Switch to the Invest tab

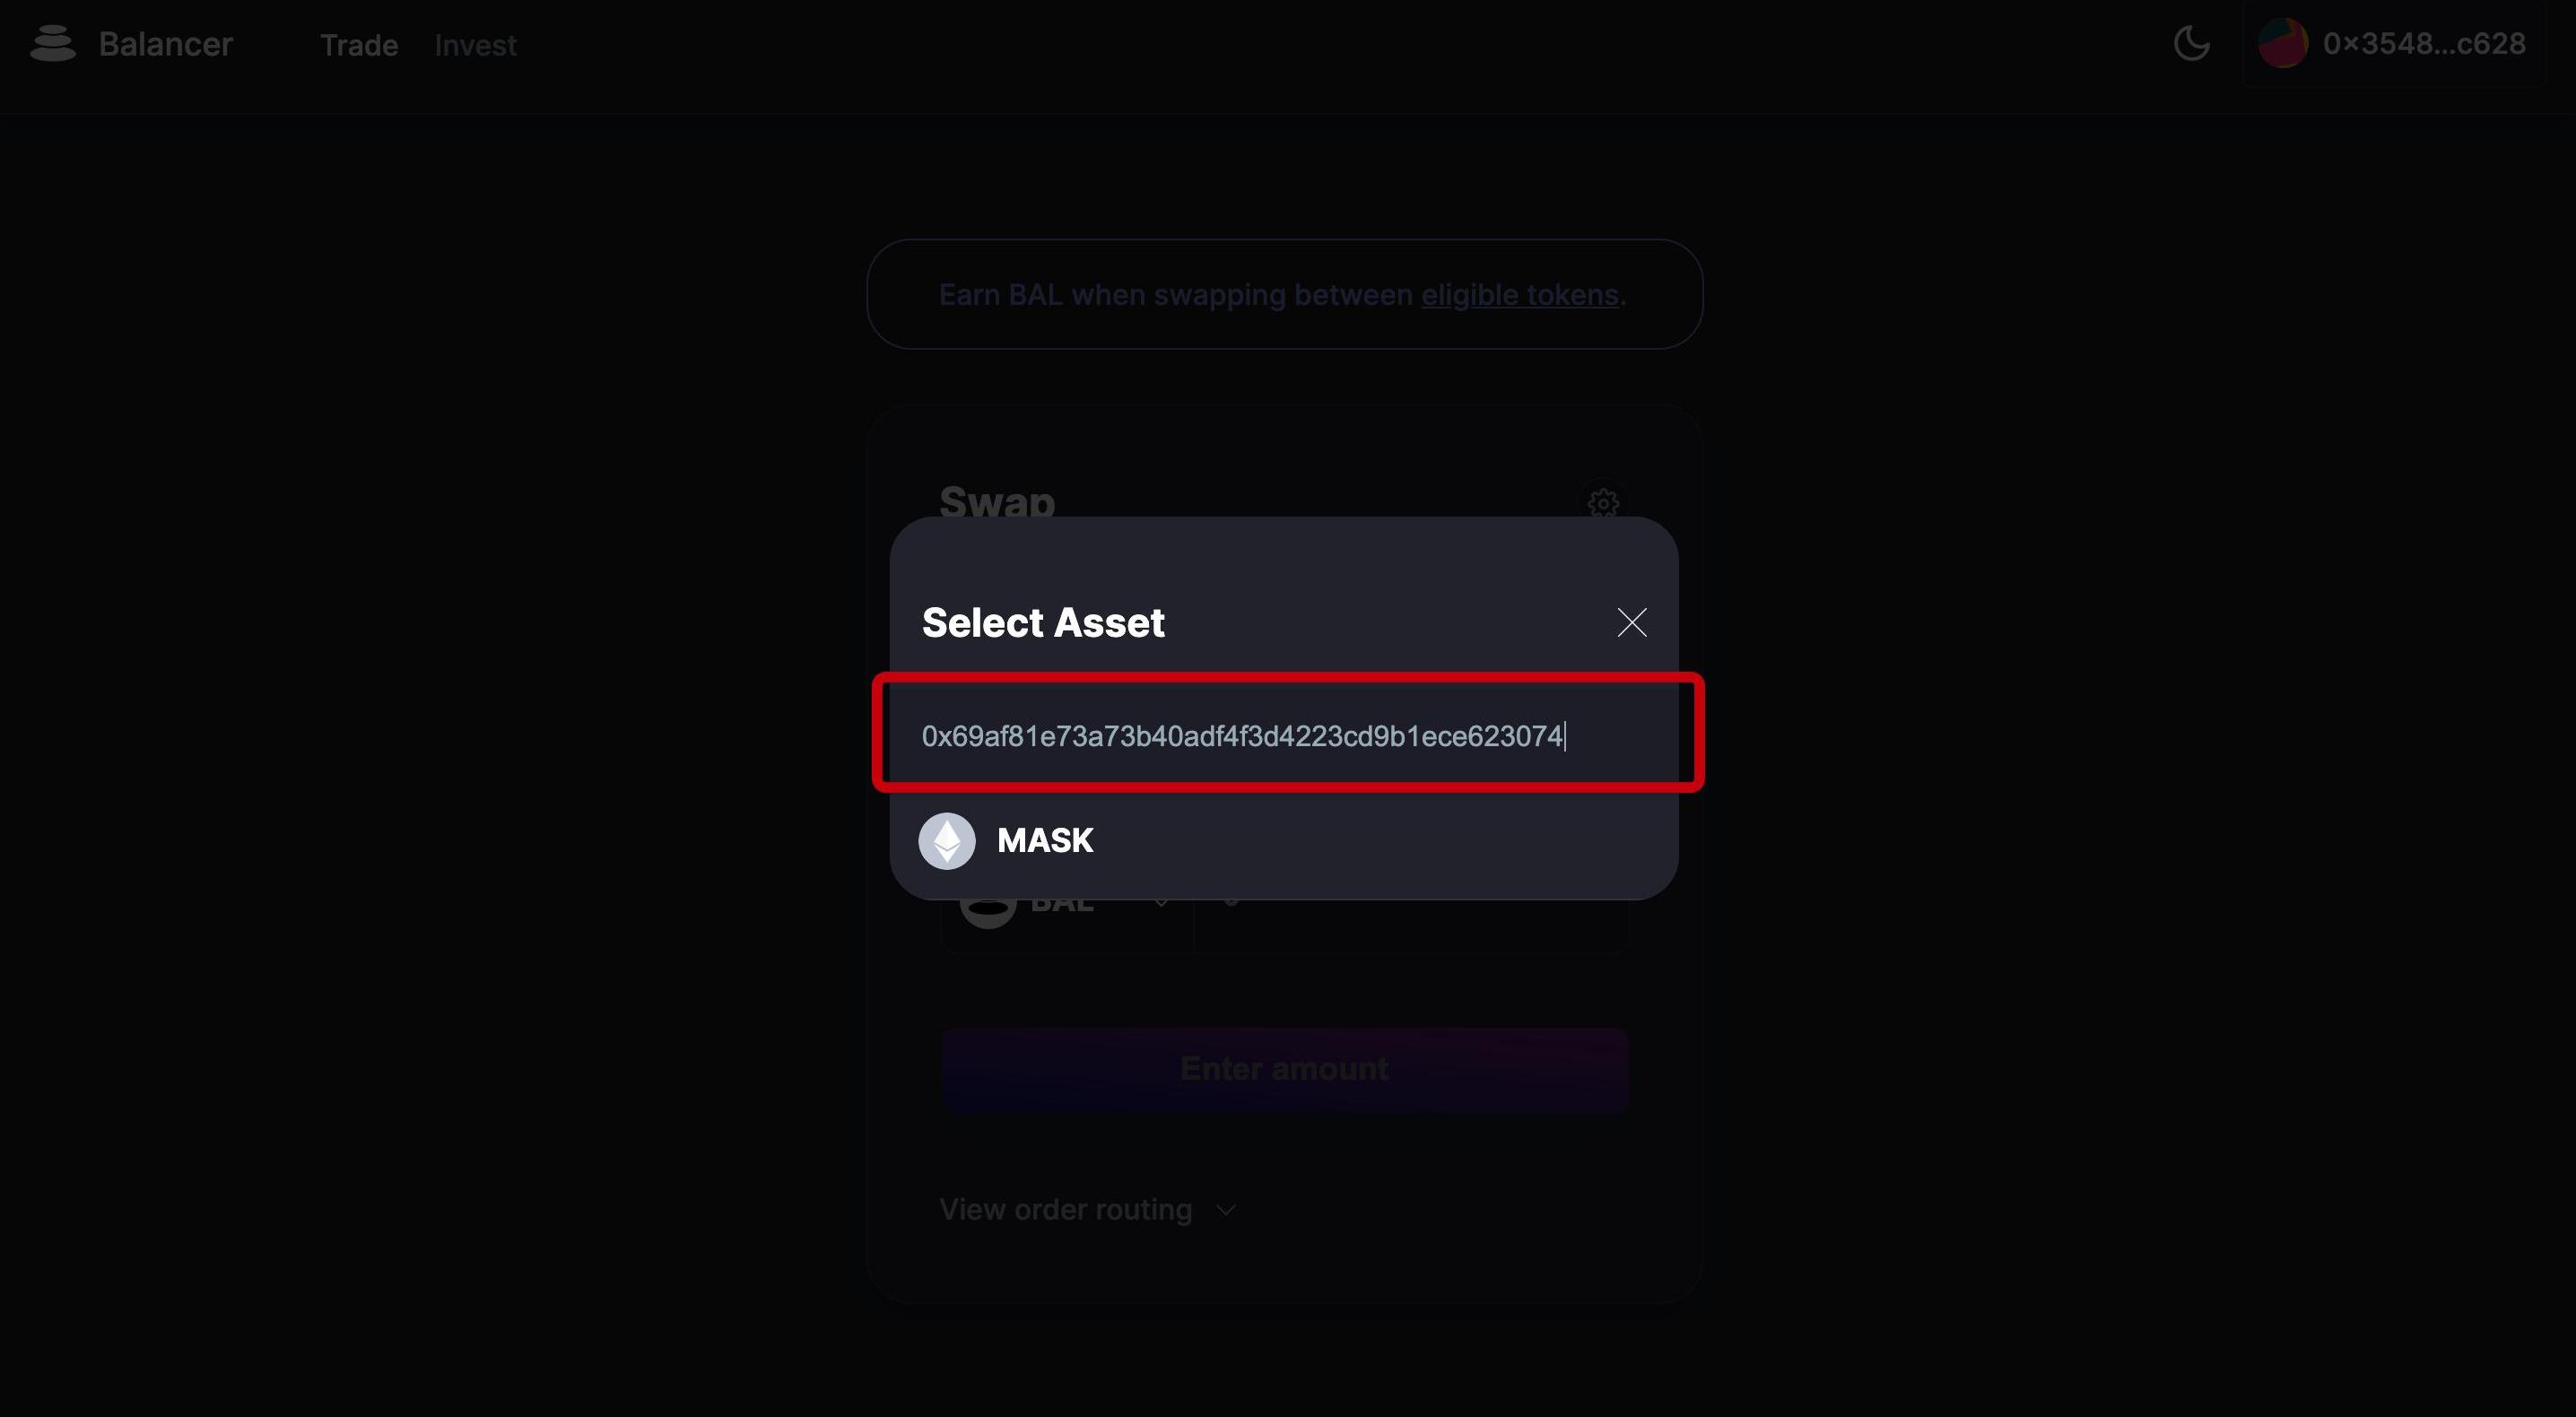(x=475, y=45)
